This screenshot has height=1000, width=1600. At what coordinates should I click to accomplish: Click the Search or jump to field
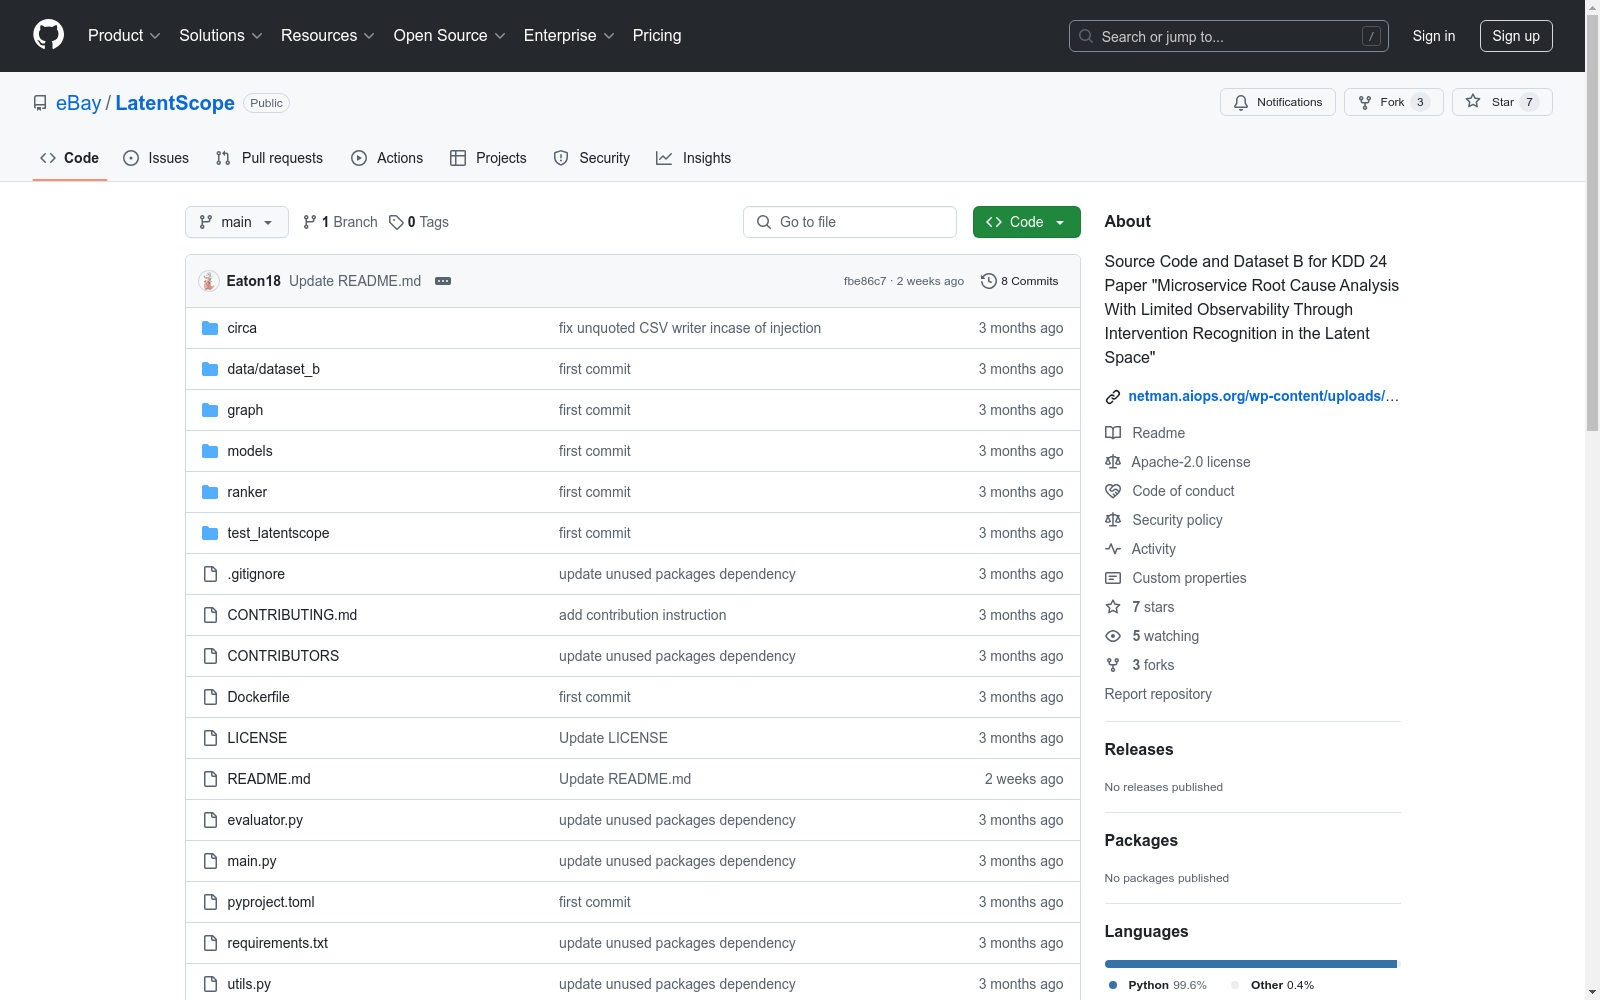pyautogui.click(x=1229, y=36)
